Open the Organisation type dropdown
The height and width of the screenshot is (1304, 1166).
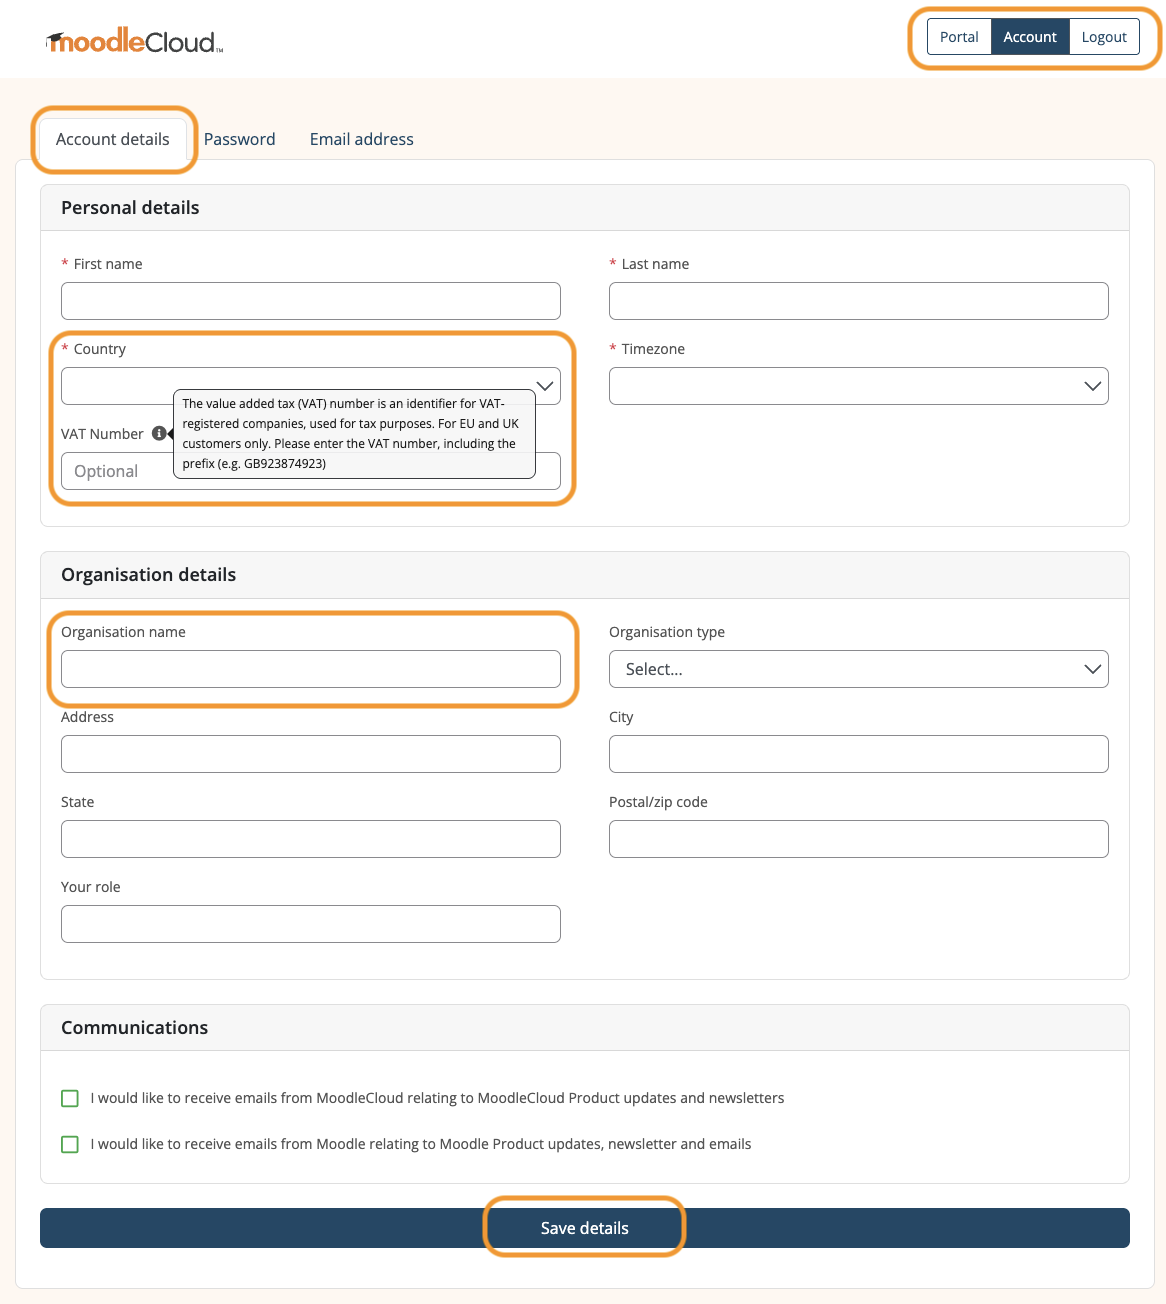858,669
